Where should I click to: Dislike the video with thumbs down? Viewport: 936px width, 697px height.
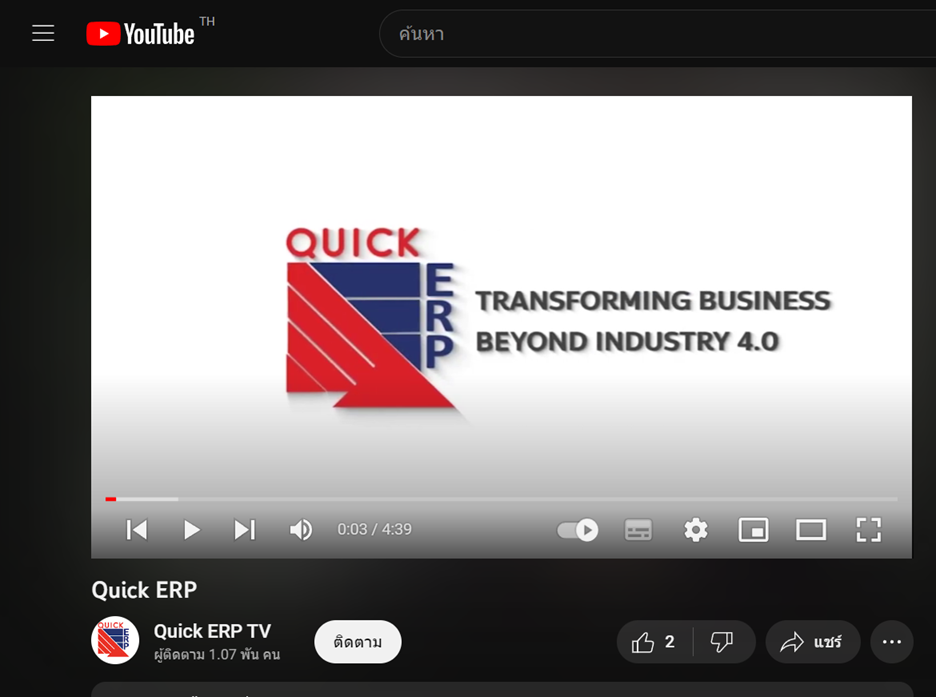pos(722,642)
